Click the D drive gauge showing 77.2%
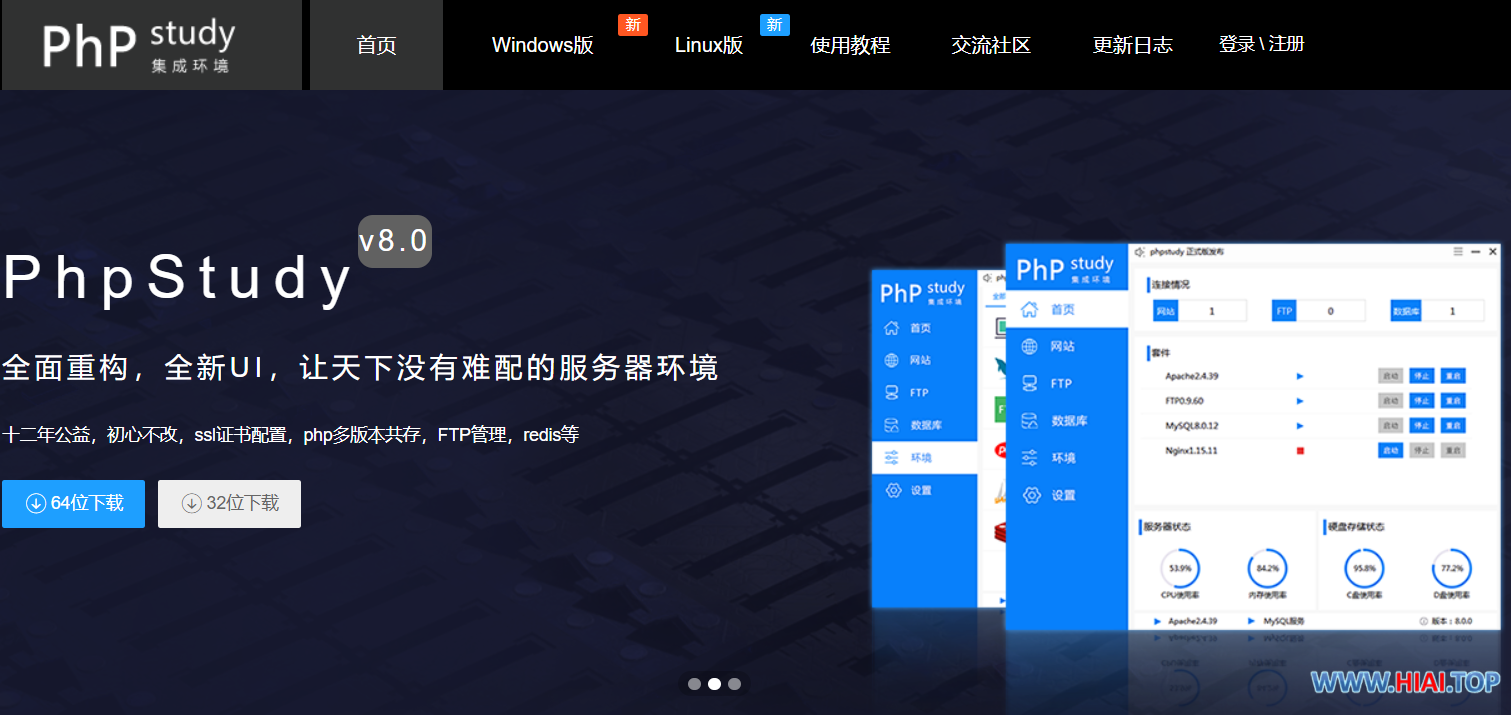Screen dimensions: 1511x715 1451,568
